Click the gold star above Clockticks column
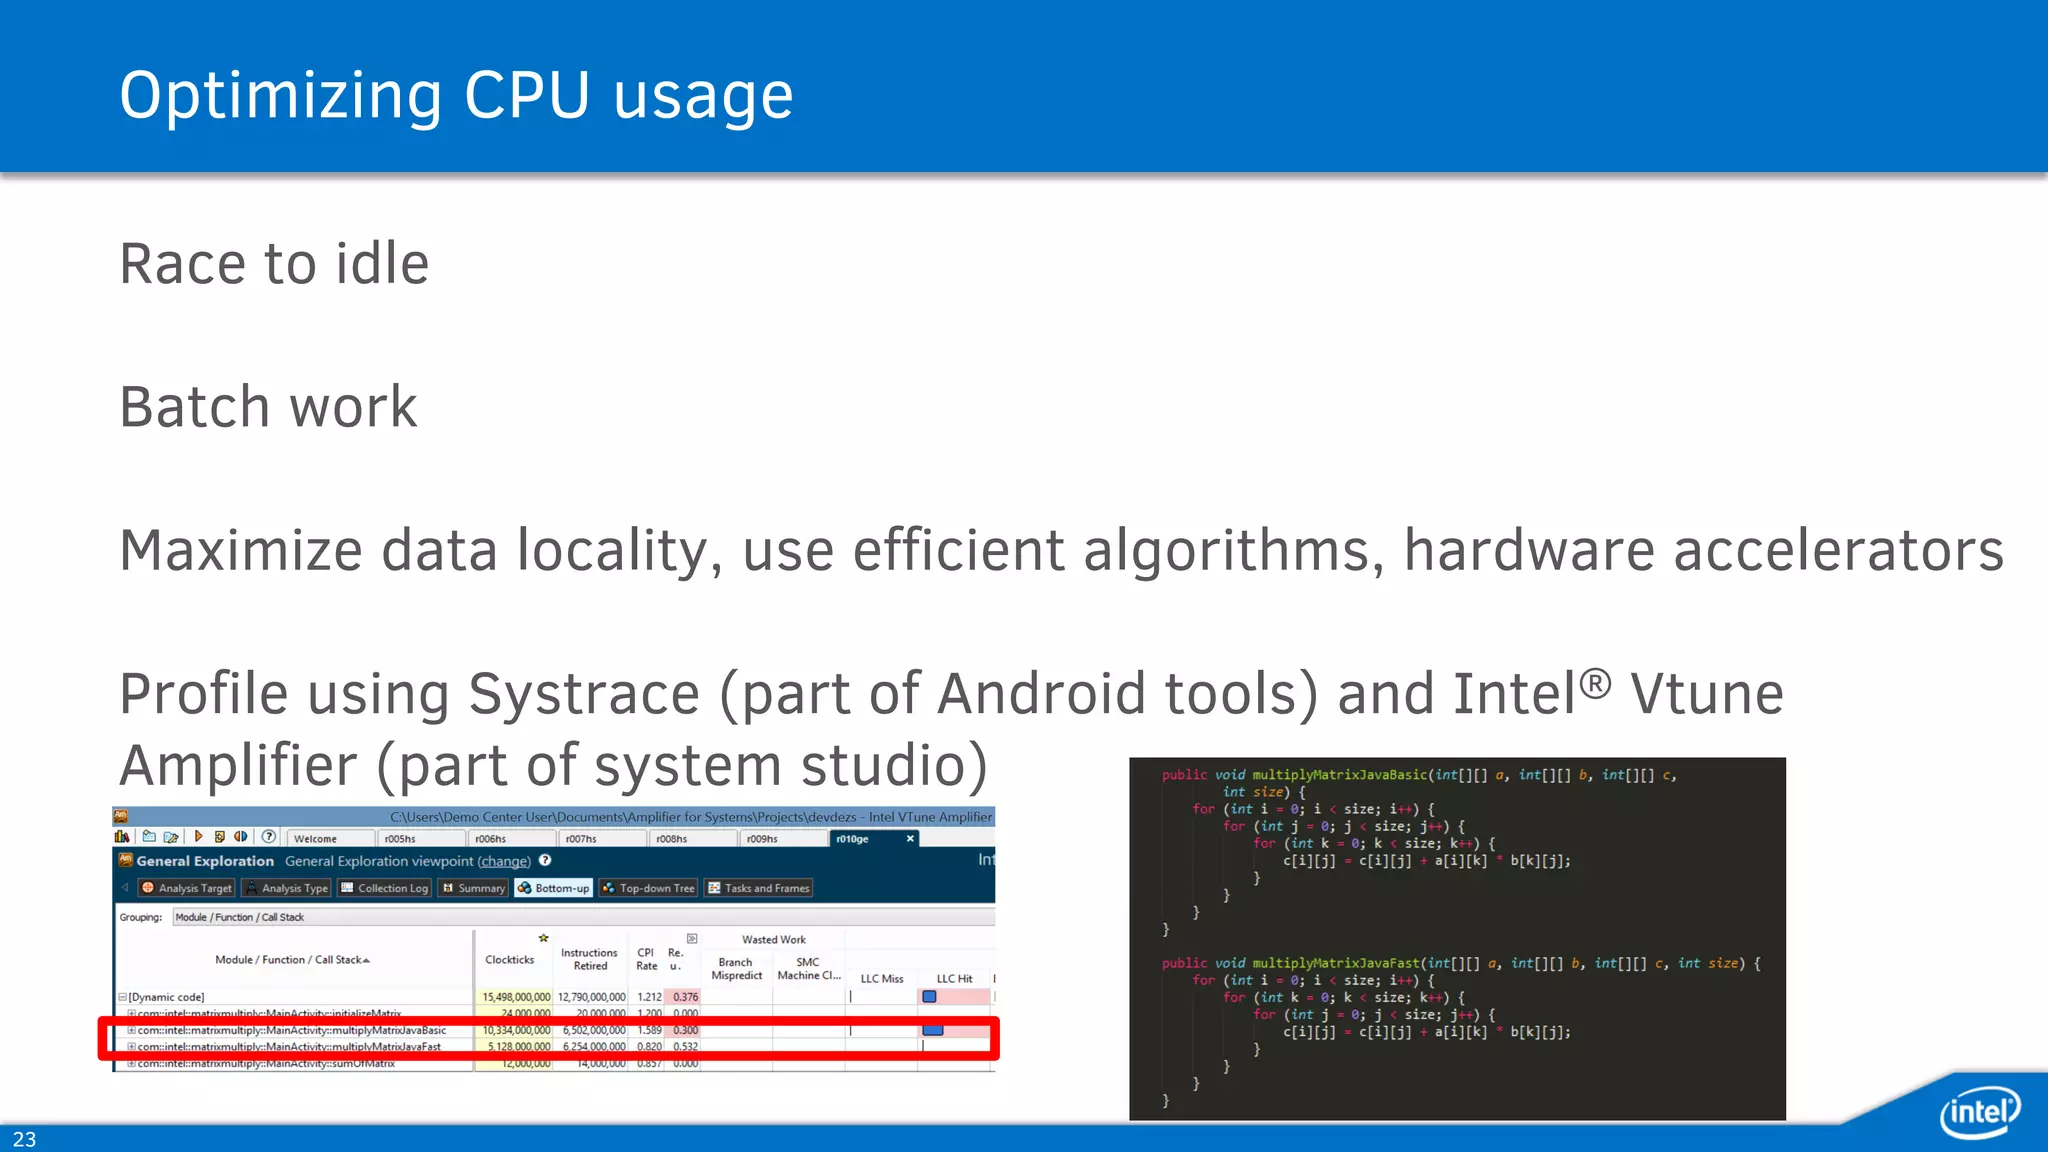 click(x=543, y=938)
